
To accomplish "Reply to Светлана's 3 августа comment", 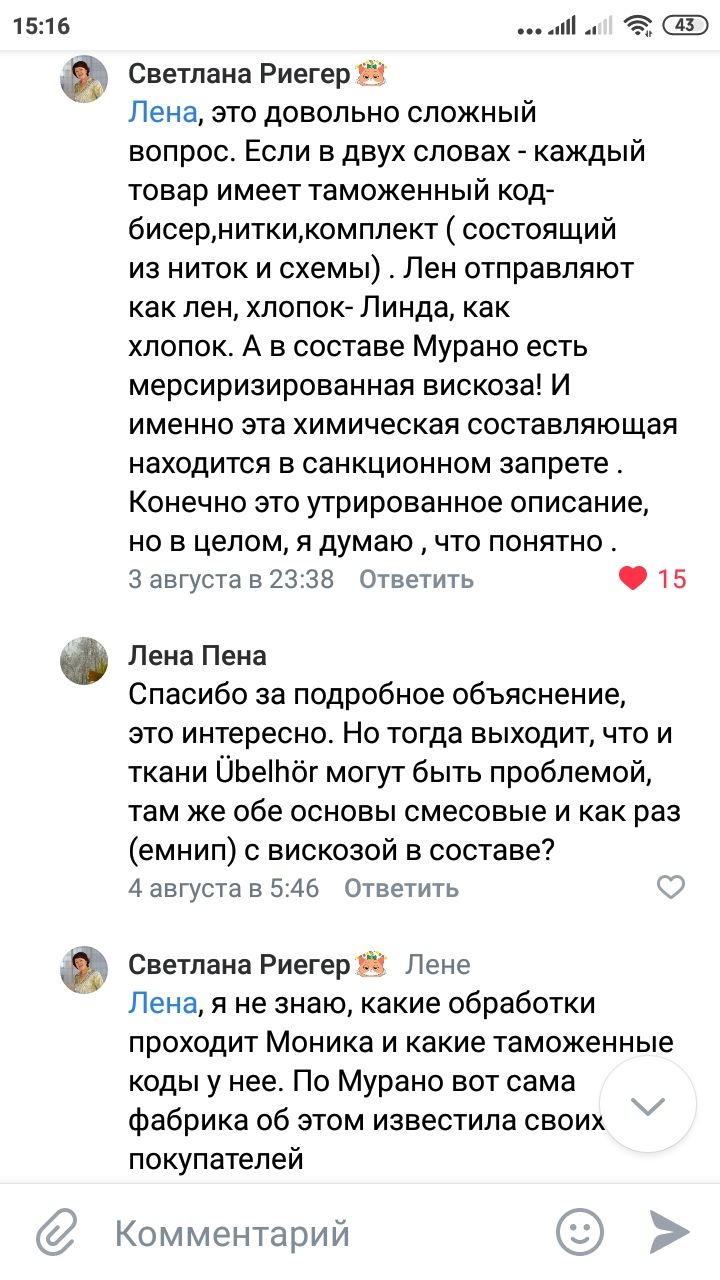I will [416, 579].
